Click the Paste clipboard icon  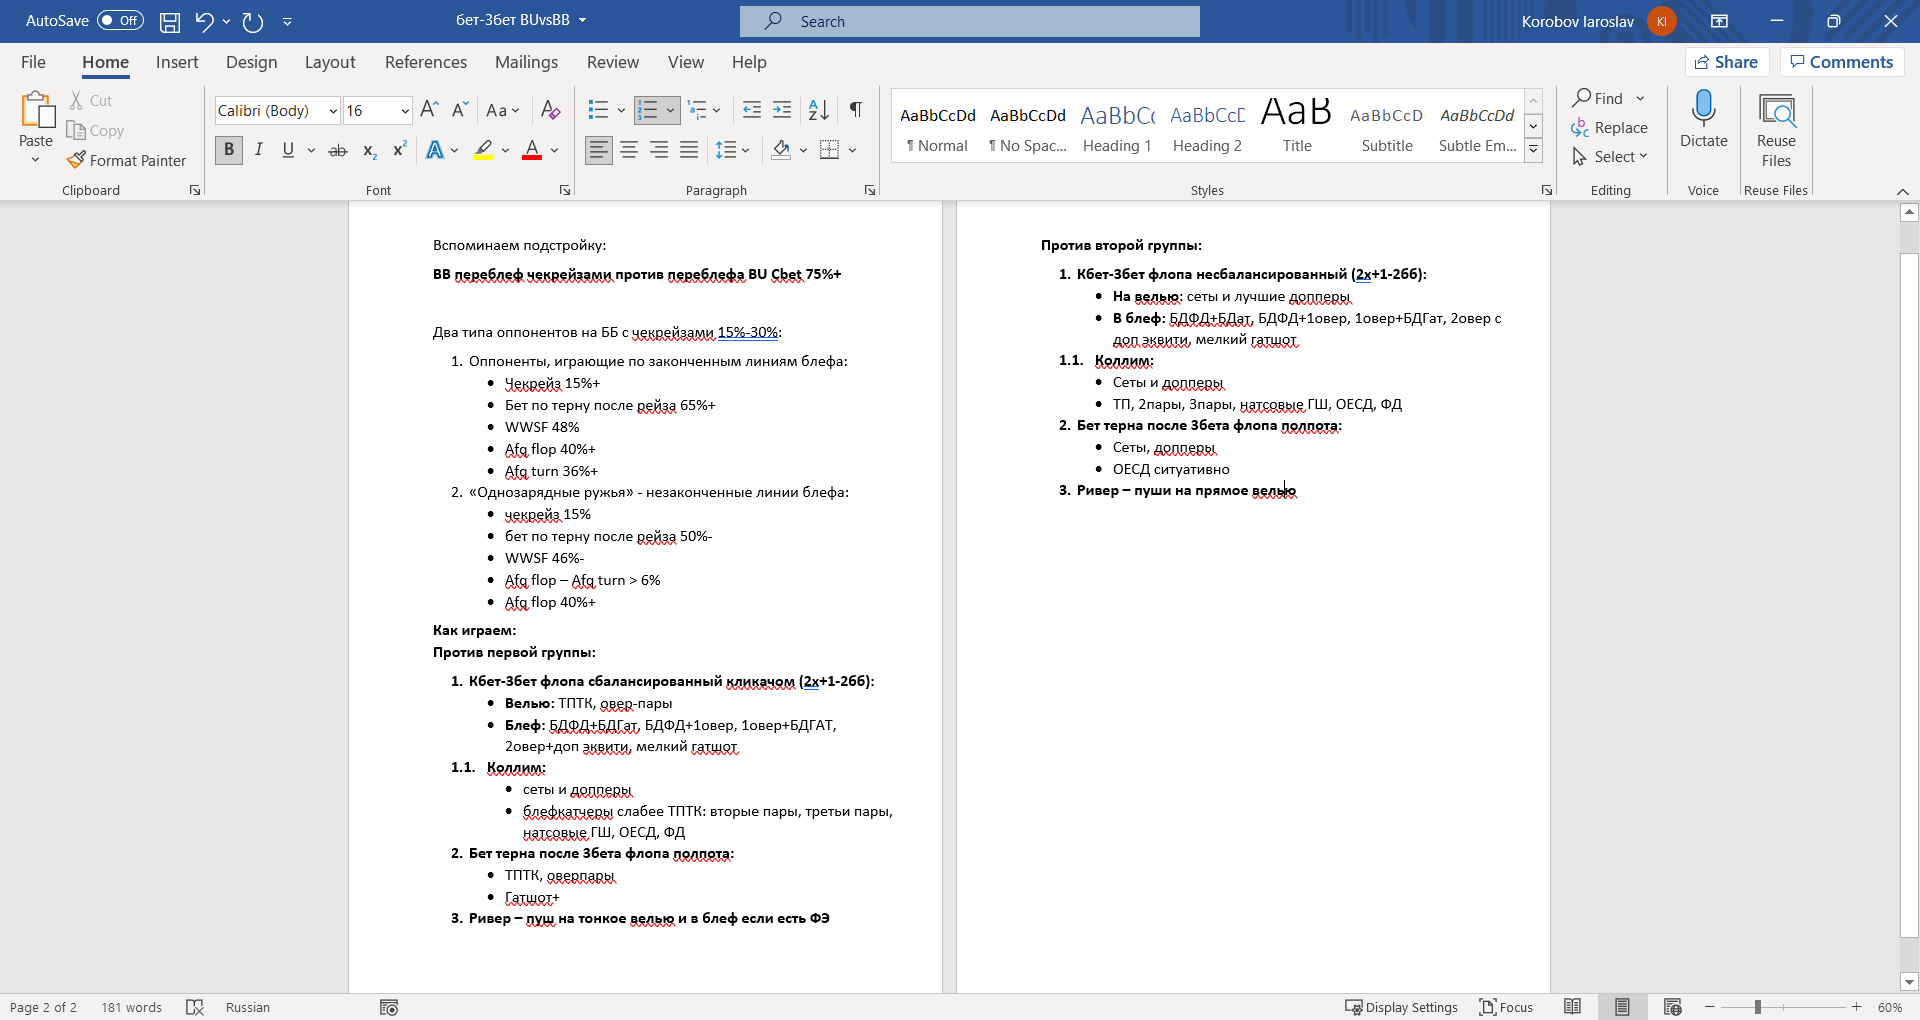point(37,111)
